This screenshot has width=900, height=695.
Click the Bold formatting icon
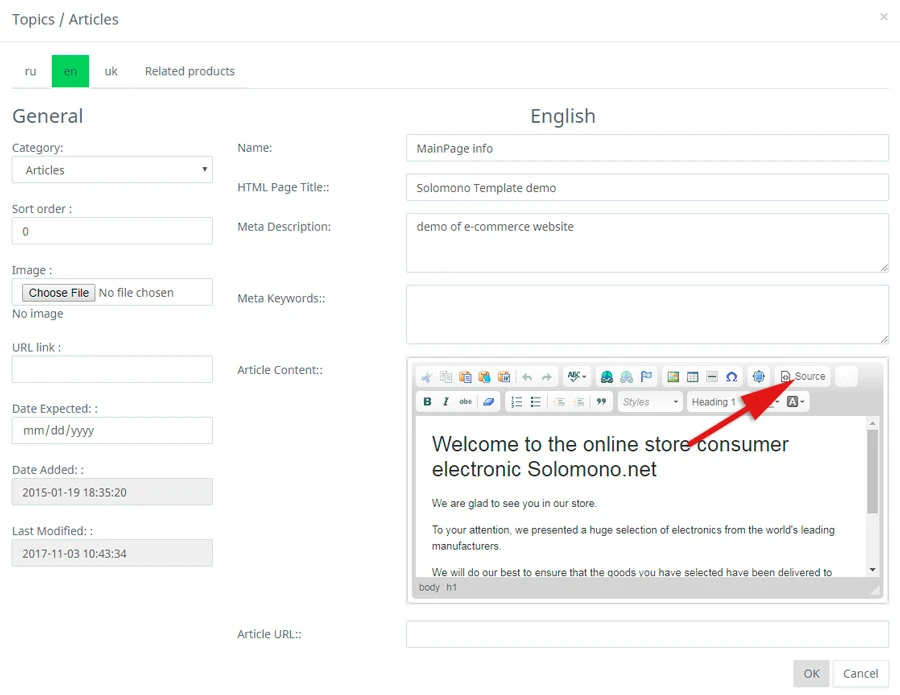(428, 402)
